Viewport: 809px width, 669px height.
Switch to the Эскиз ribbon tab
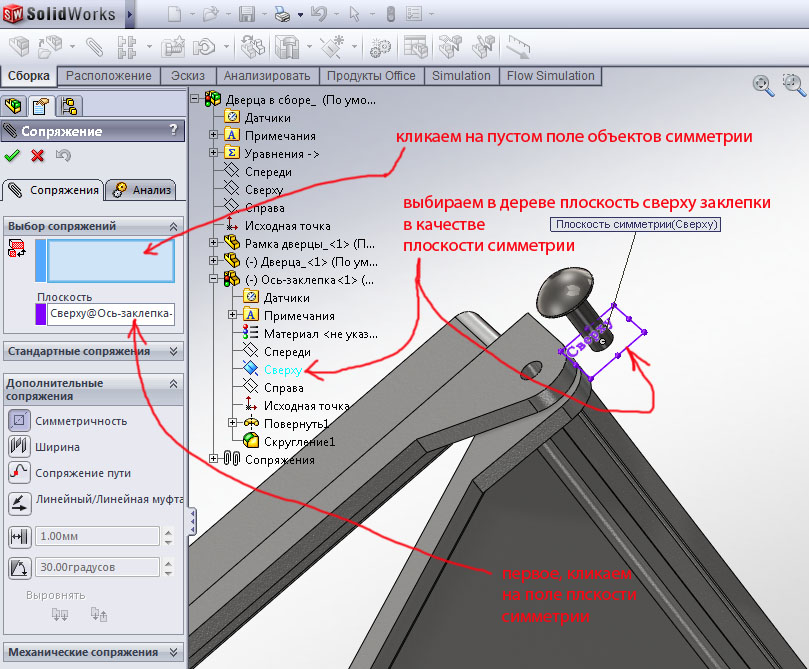[x=187, y=76]
